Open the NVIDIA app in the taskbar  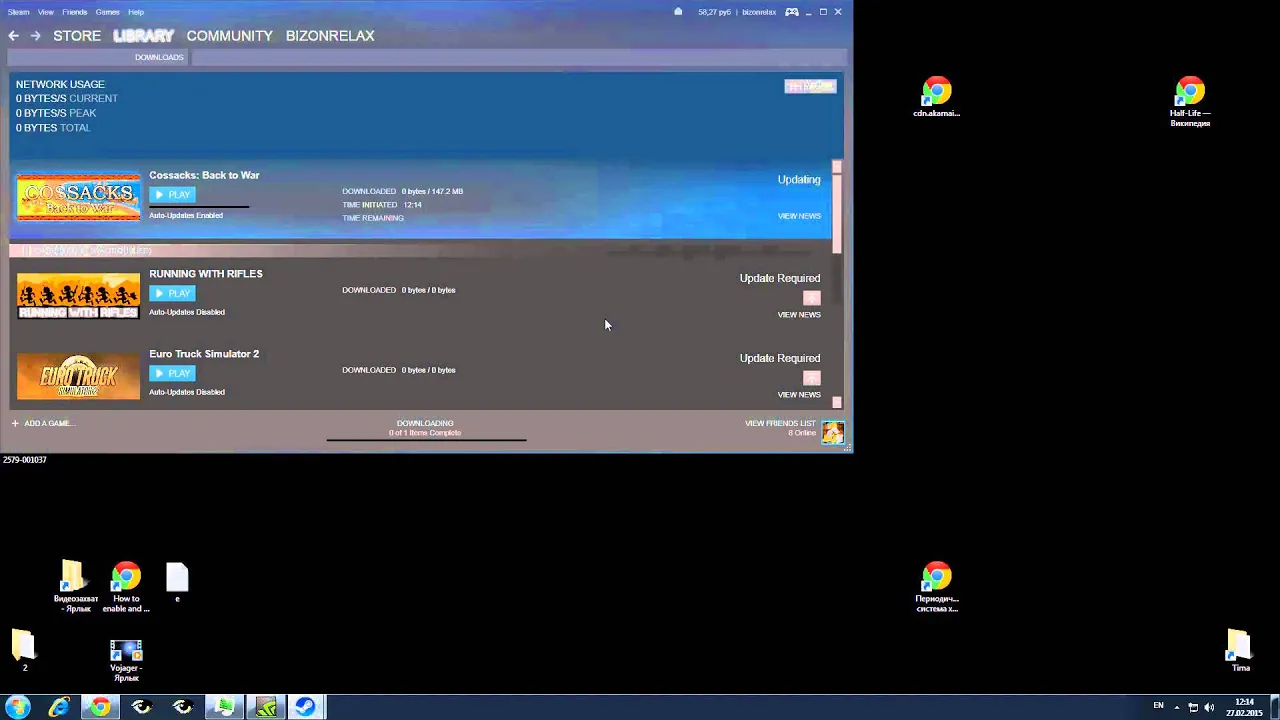(x=265, y=707)
